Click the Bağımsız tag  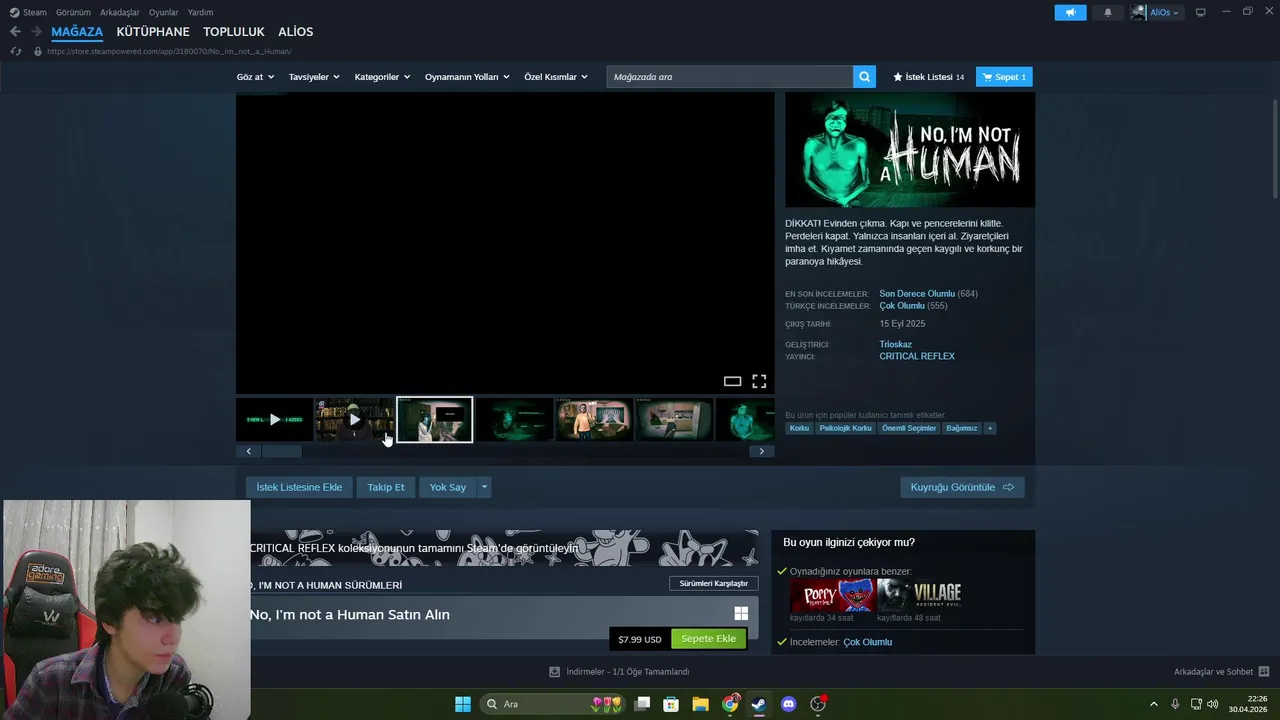962,428
